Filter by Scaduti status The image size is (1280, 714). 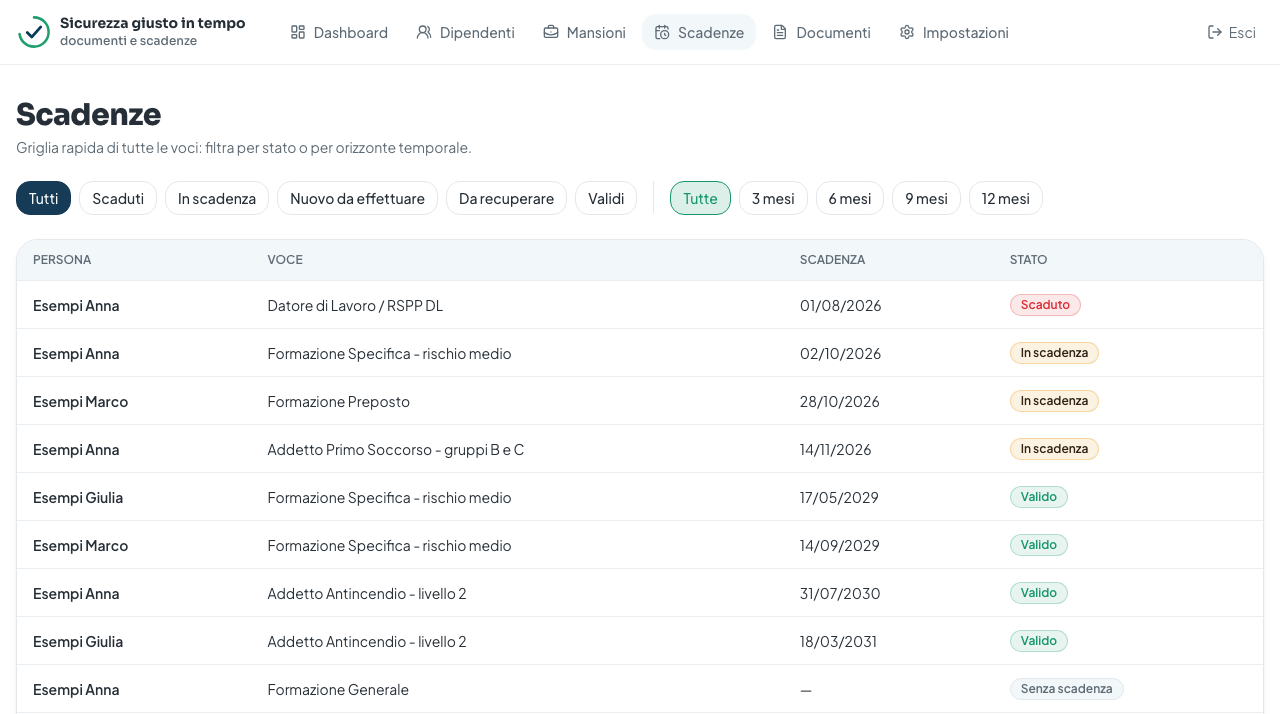(x=118, y=198)
